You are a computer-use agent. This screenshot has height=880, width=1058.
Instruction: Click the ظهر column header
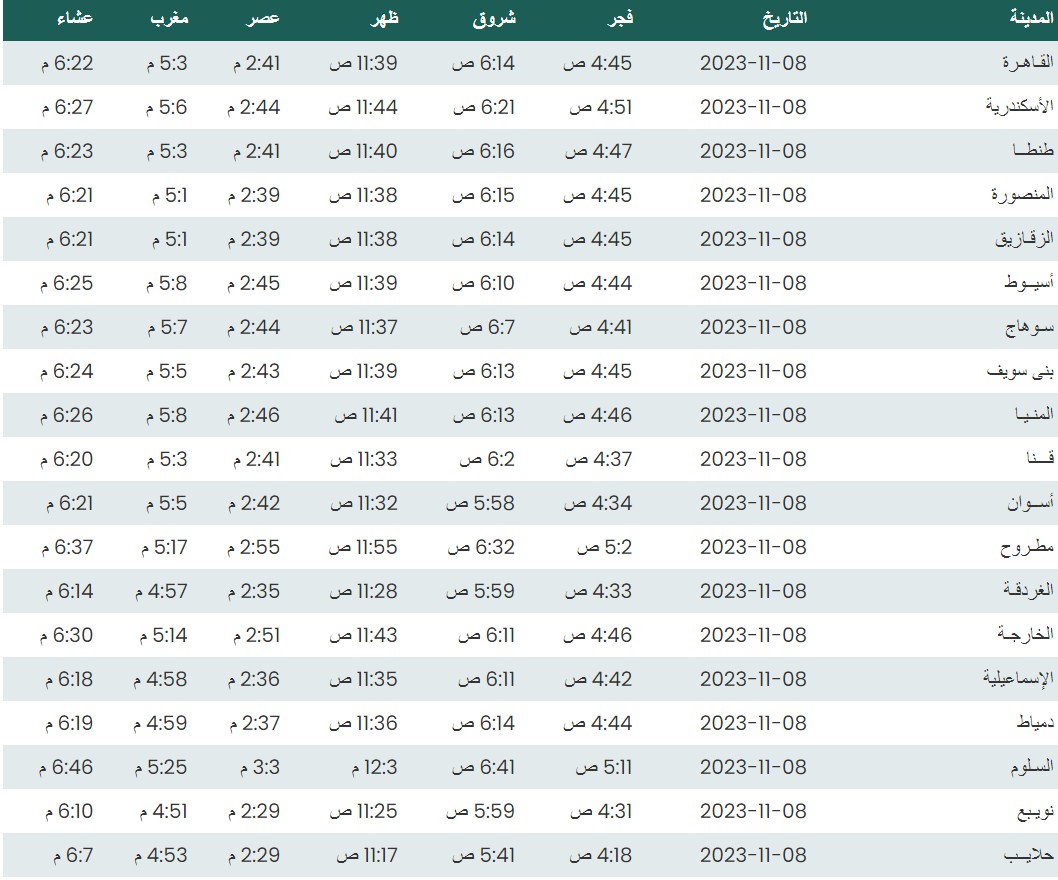pyautogui.click(x=381, y=18)
